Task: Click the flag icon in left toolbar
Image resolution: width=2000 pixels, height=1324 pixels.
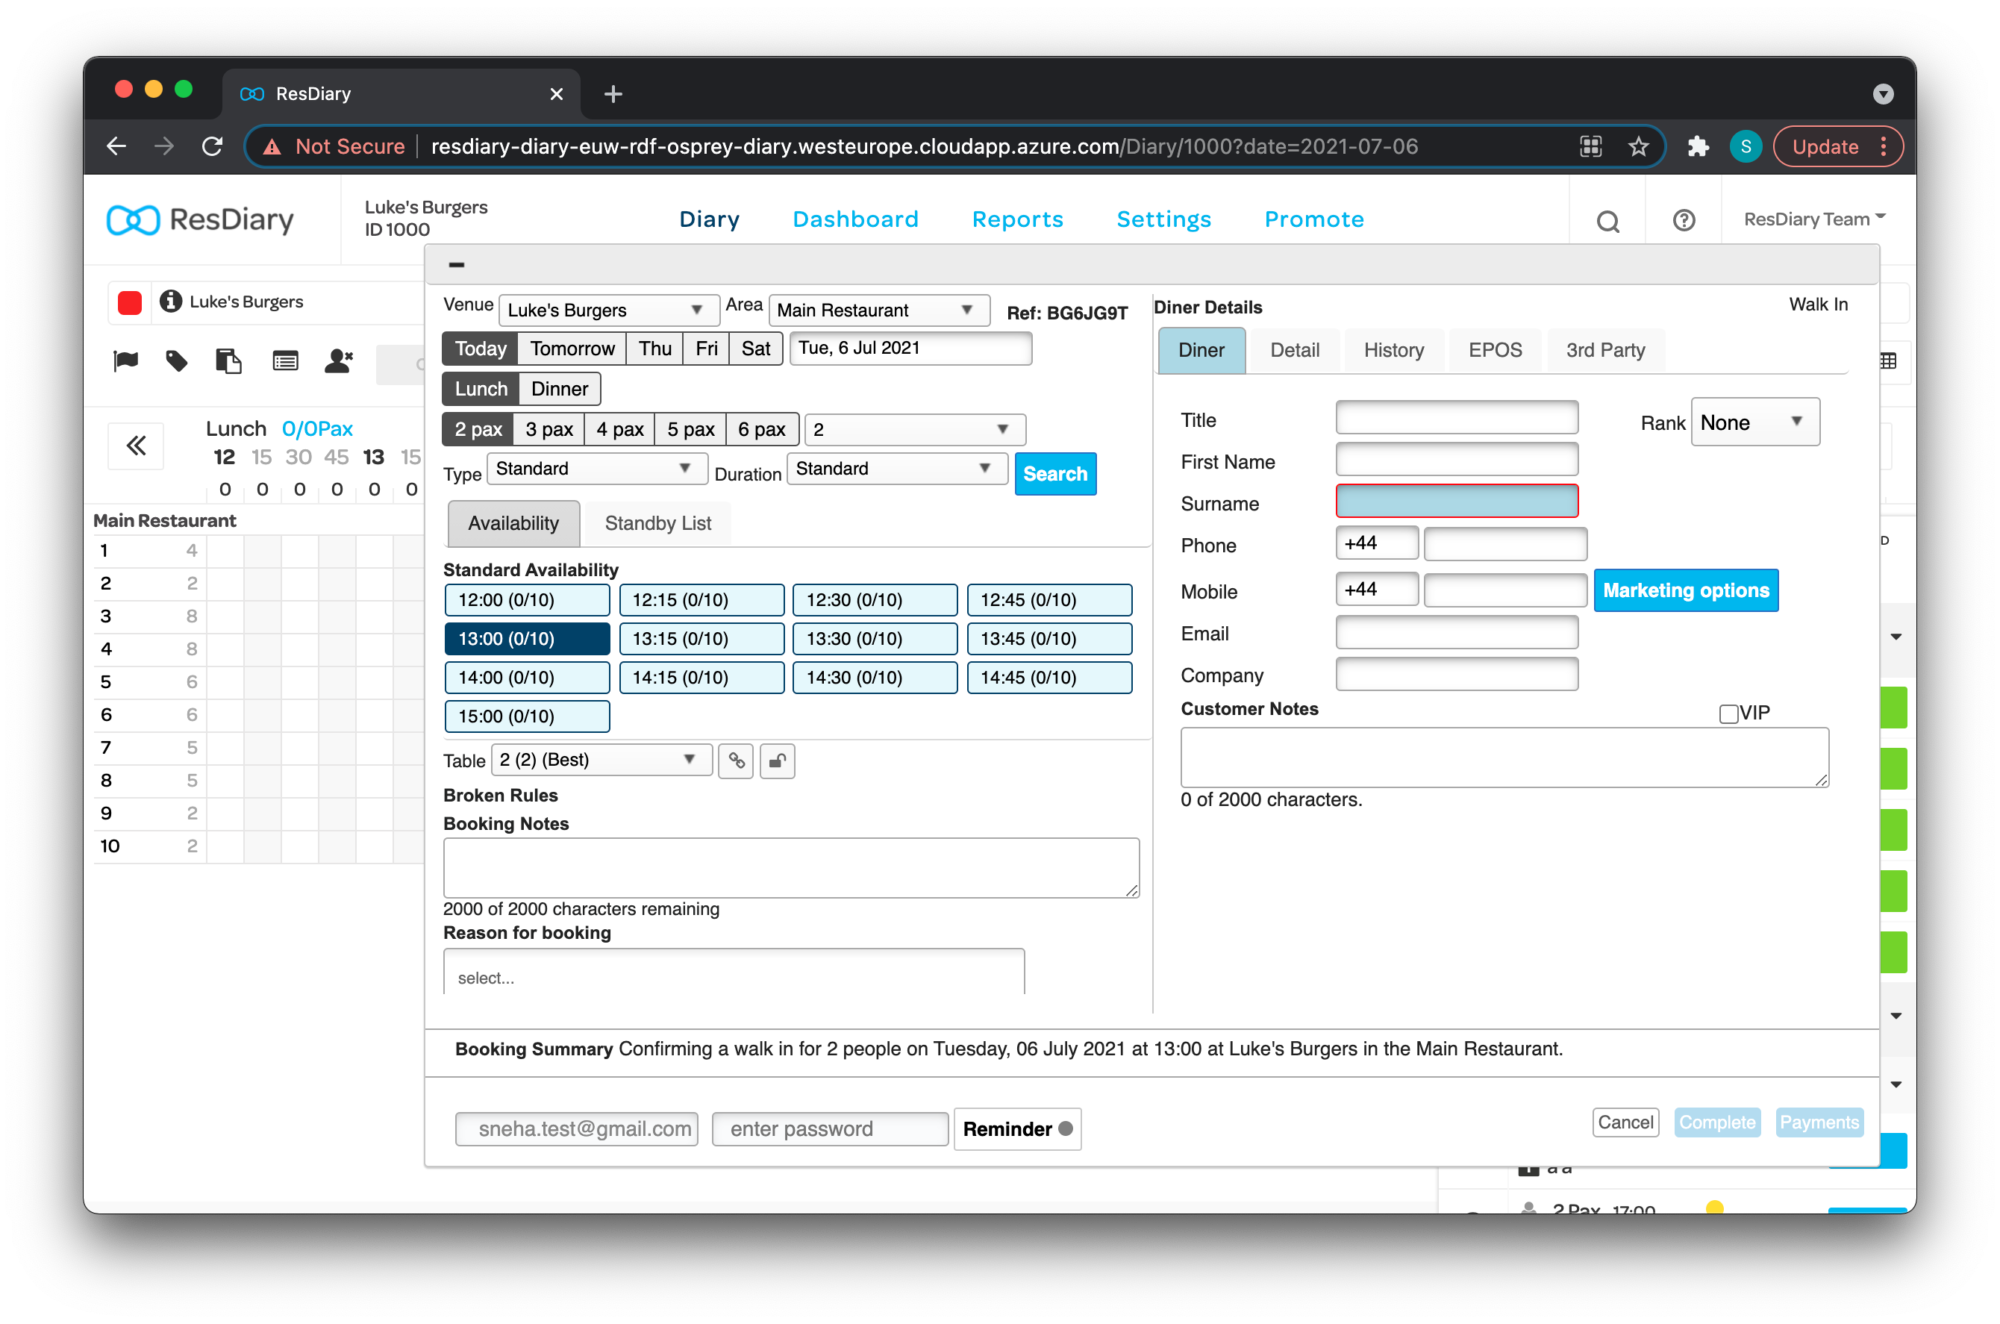Action: [126, 361]
